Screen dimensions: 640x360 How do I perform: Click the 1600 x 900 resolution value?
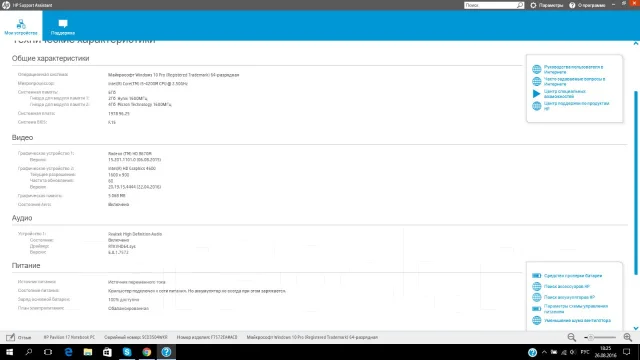tap(118, 175)
